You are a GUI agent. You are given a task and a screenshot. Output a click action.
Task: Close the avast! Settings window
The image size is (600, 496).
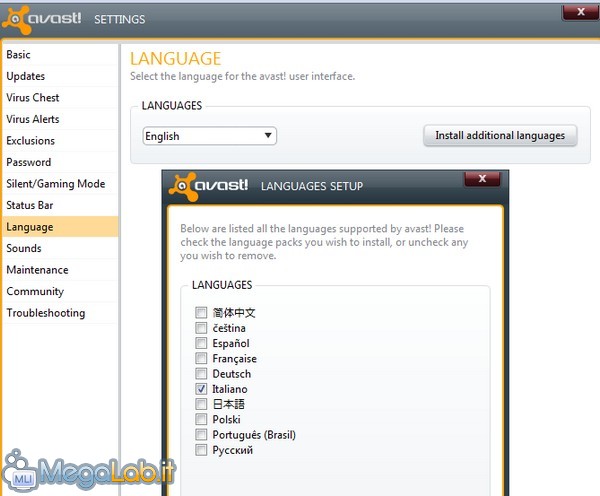581,12
